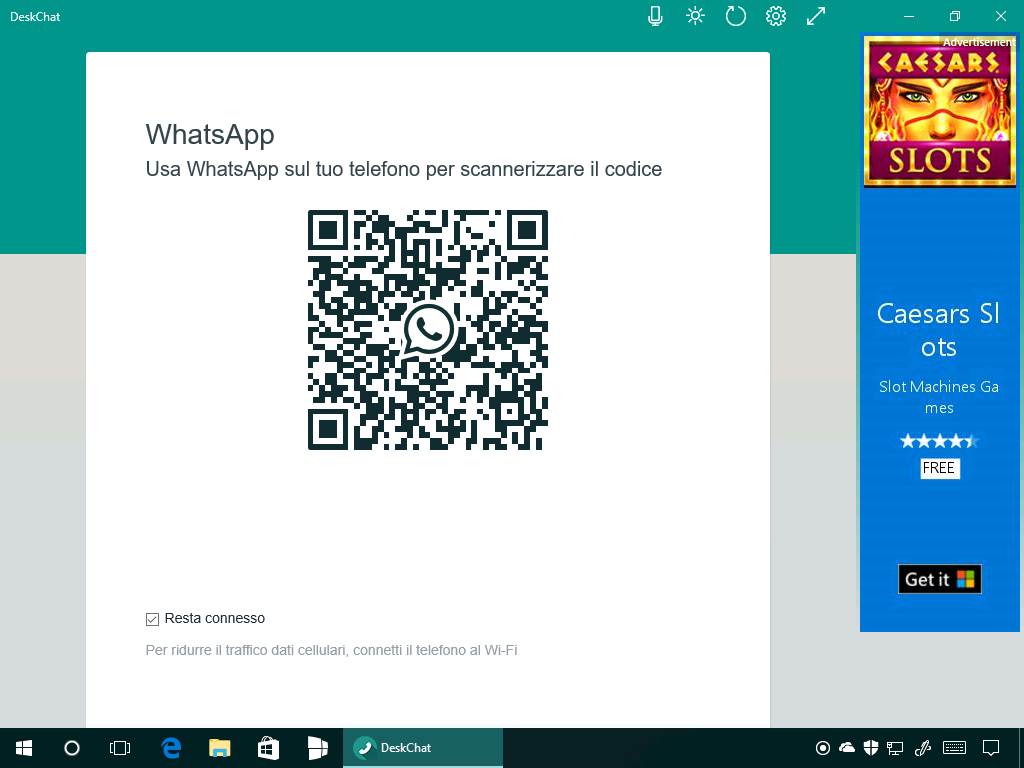Open Windows Store from taskbar

click(x=268, y=748)
